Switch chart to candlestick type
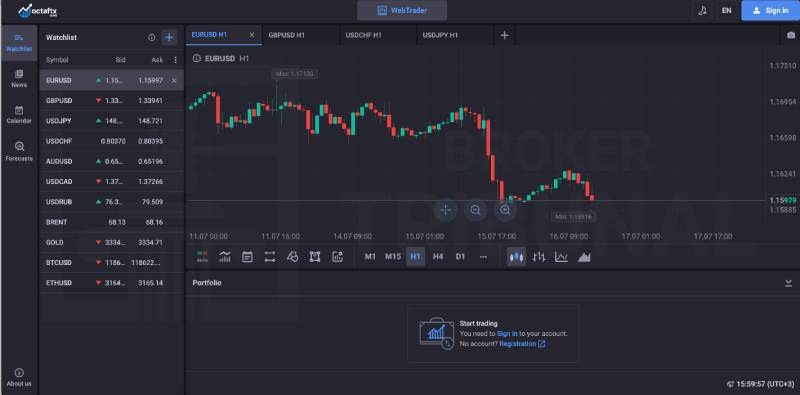Image resolution: width=800 pixels, height=395 pixels. tap(516, 257)
